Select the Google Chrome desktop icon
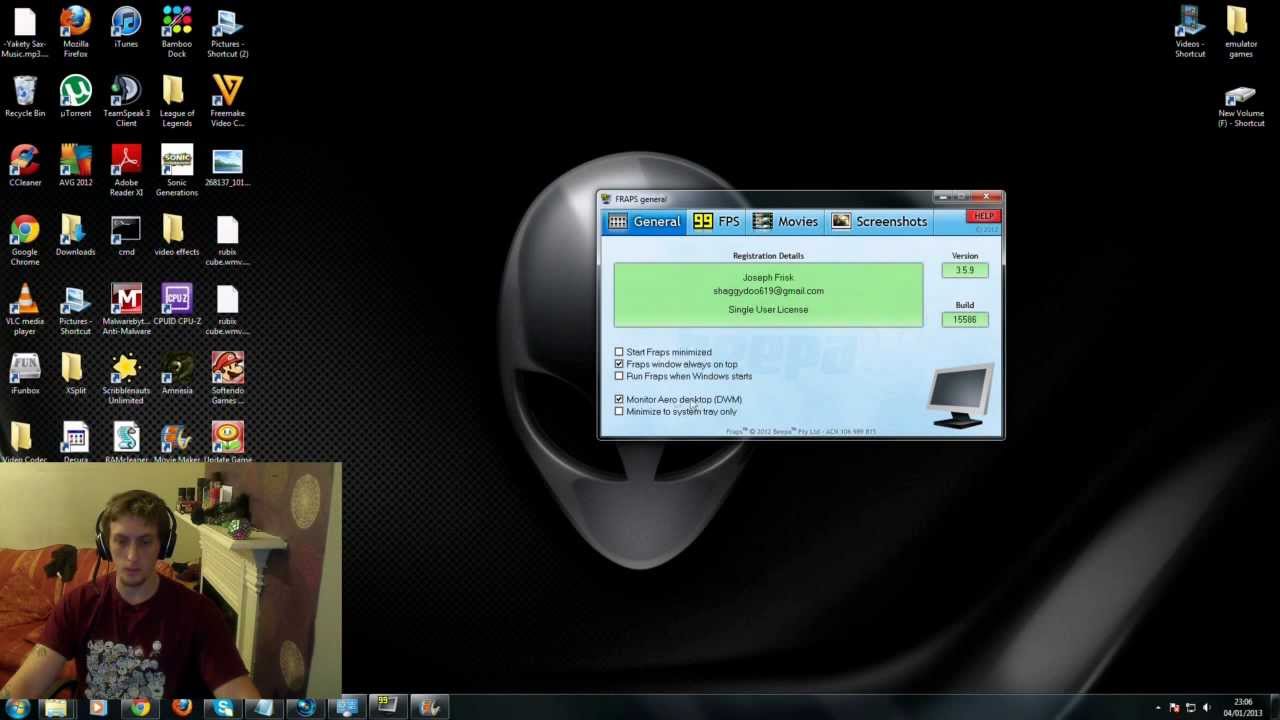Screen dimensions: 1280x720 (25, 239)
